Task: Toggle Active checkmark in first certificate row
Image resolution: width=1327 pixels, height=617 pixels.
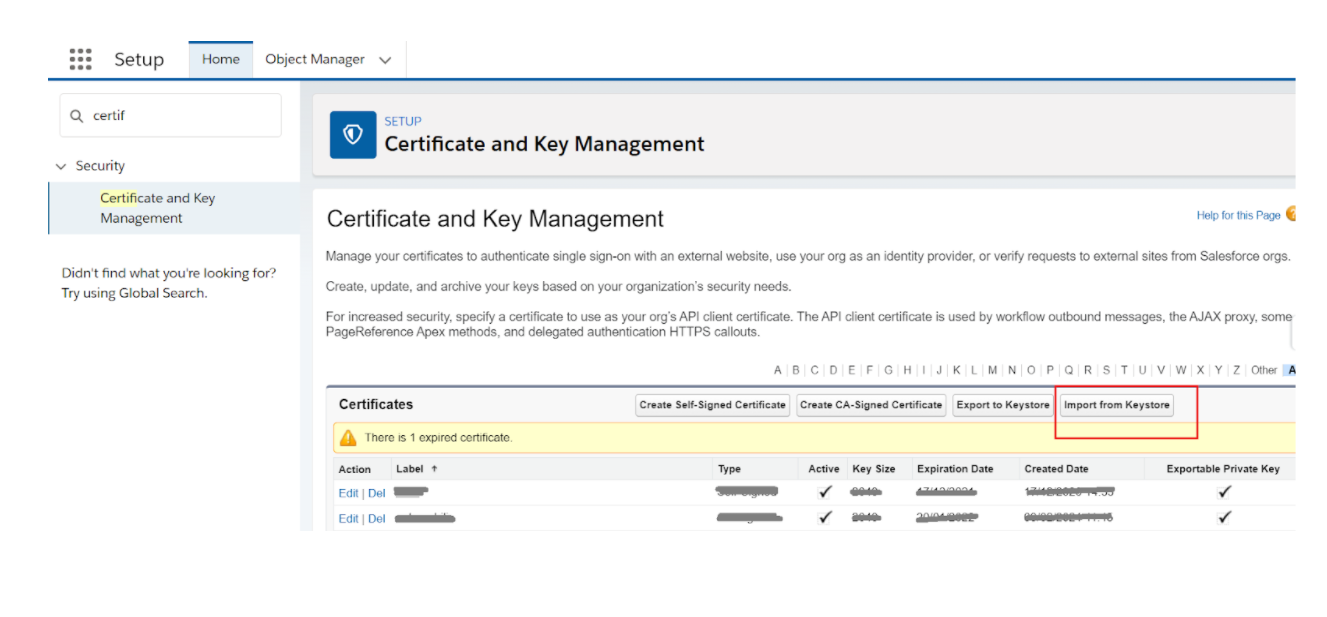Action: (824, 492)
